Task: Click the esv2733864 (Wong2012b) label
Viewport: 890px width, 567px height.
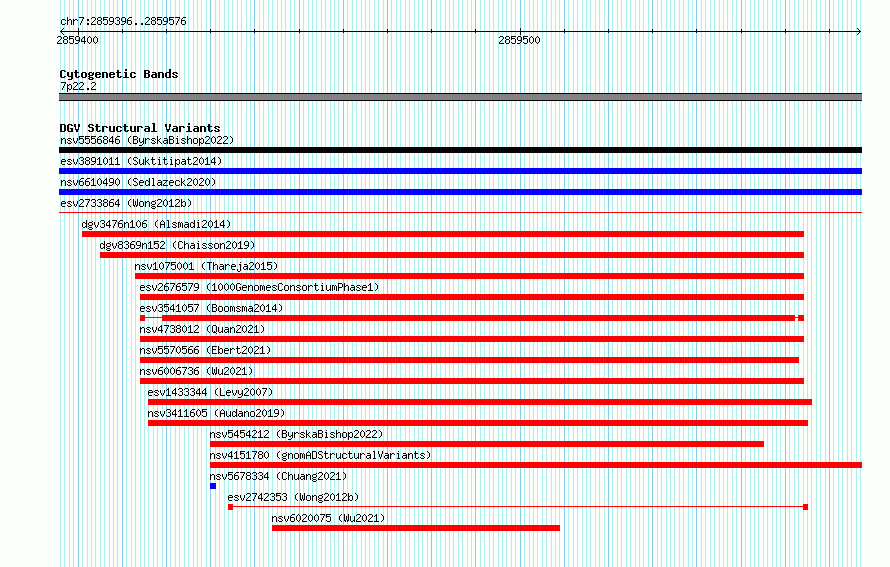Action: click(x=126, y=203)
